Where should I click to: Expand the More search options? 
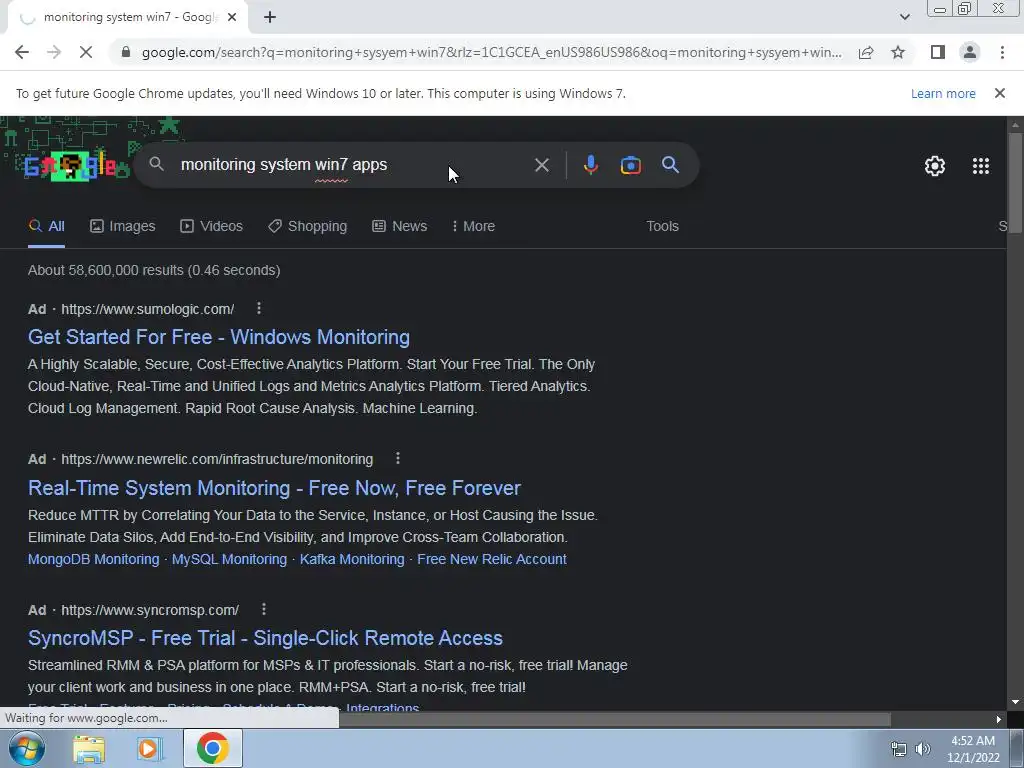(473, 226)
